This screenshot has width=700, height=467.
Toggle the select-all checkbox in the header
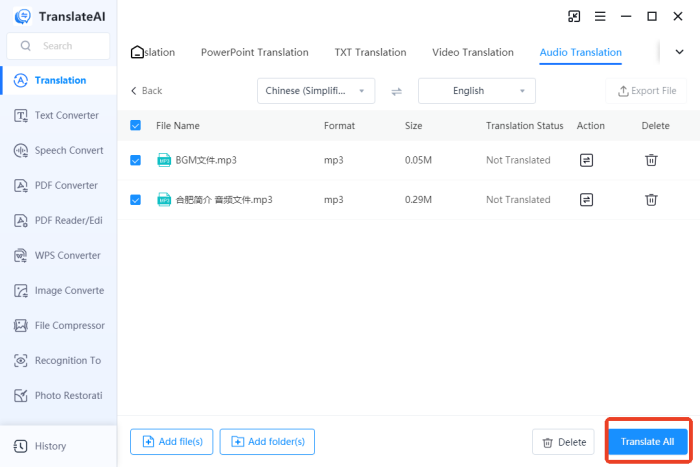tap(135, 125)
